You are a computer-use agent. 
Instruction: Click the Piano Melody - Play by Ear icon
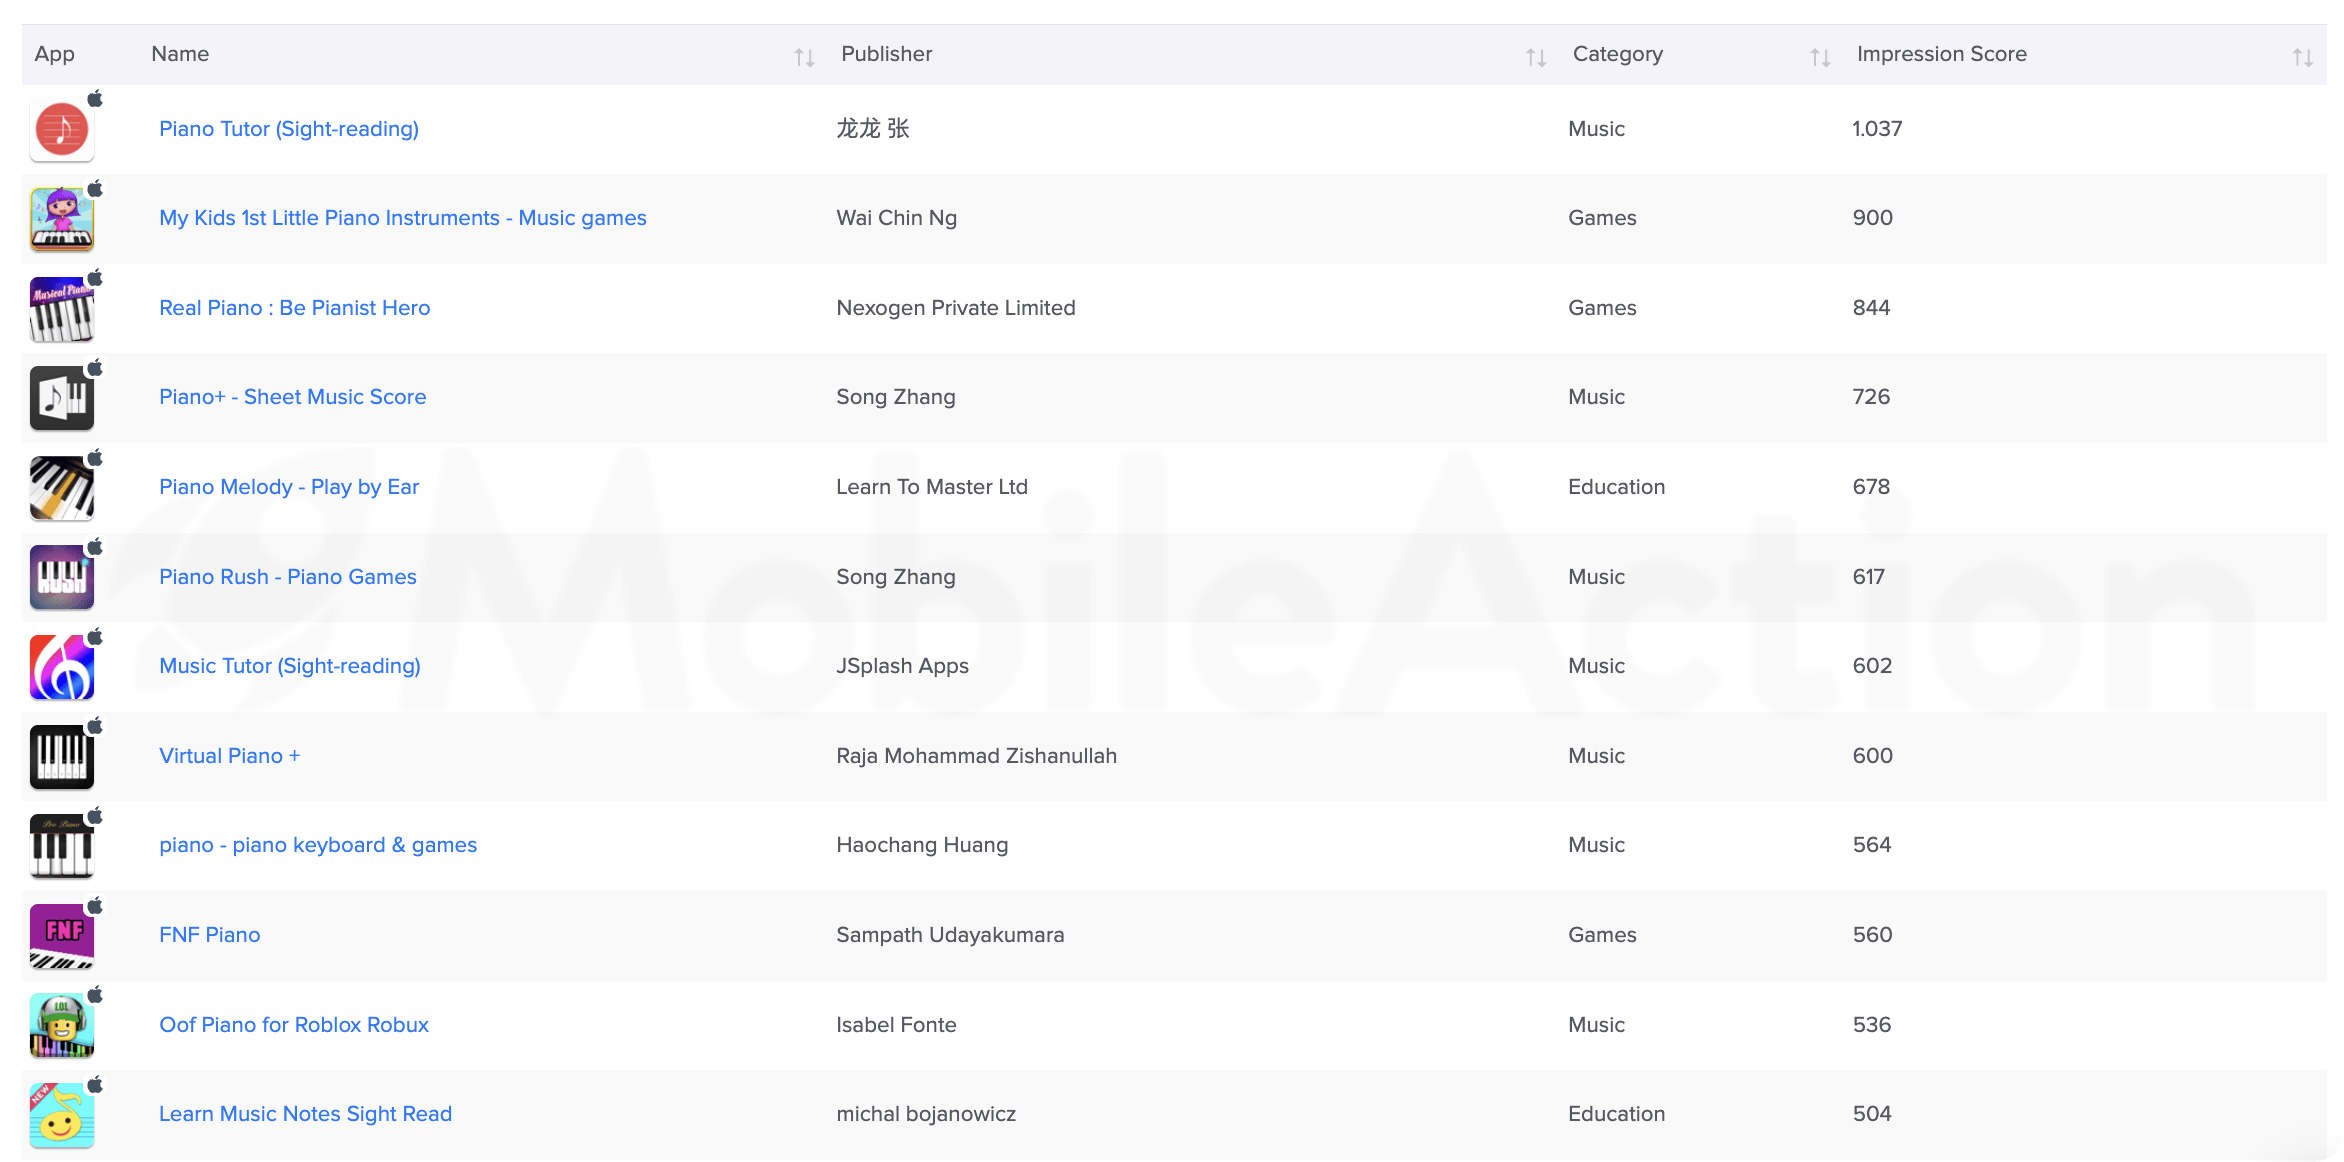coord(62,488)
